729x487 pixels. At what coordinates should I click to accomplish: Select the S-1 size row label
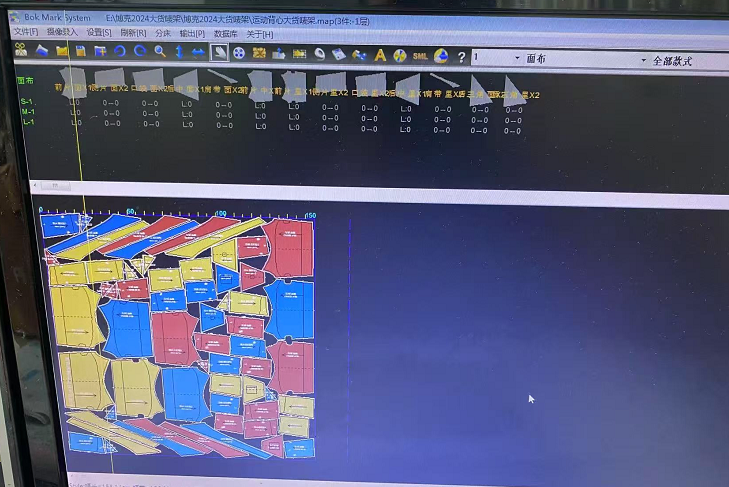(27, 103)
